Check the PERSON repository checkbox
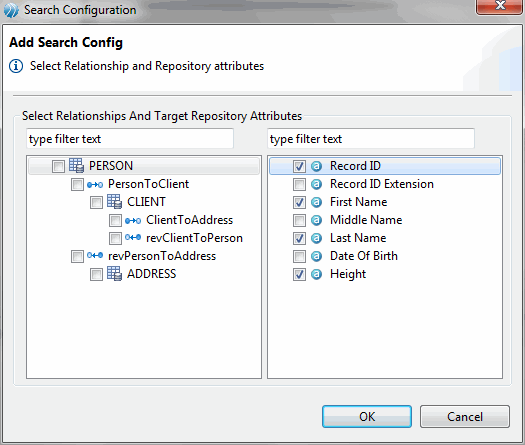 point(58,166)
